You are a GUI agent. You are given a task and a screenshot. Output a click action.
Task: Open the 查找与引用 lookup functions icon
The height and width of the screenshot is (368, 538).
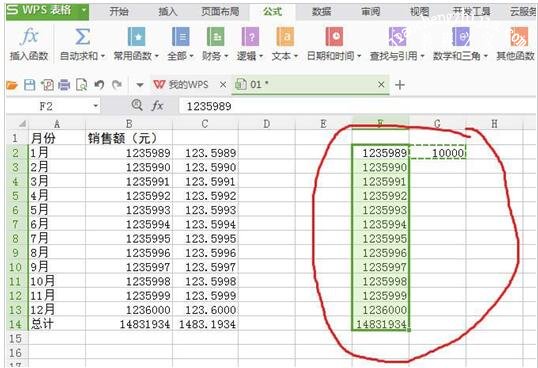click(x=397, y=36)
